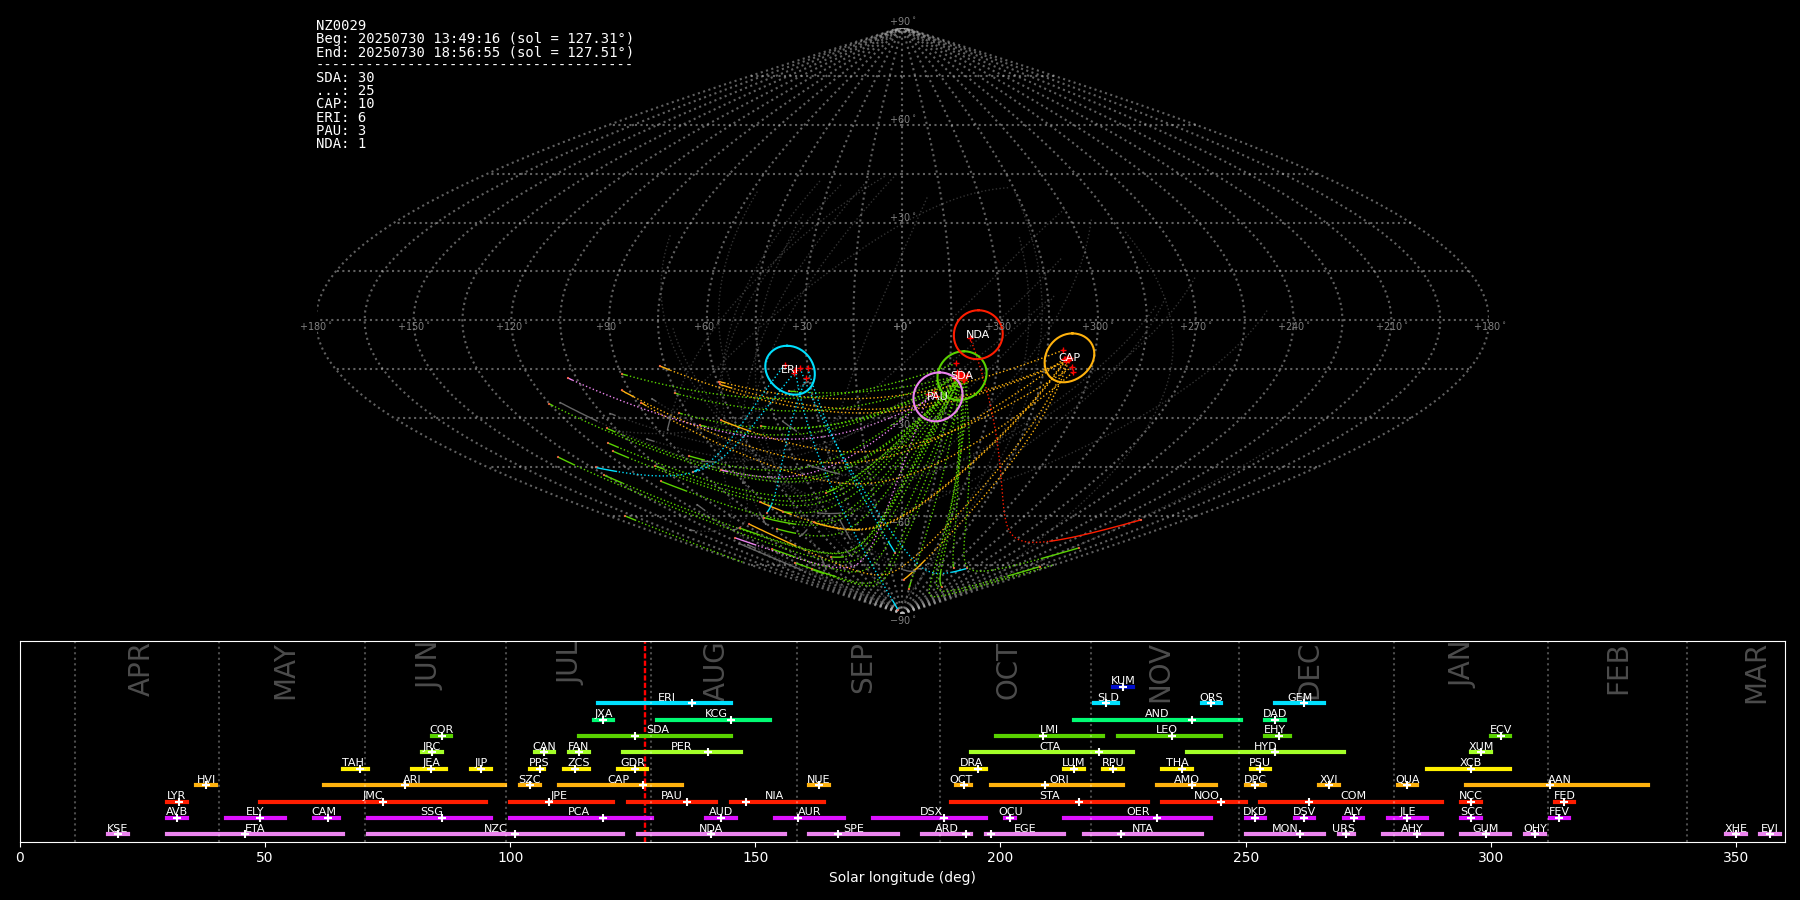Click the pink NZC activity bar
This screenshot has height=900, width=1800.
(495, 834)
